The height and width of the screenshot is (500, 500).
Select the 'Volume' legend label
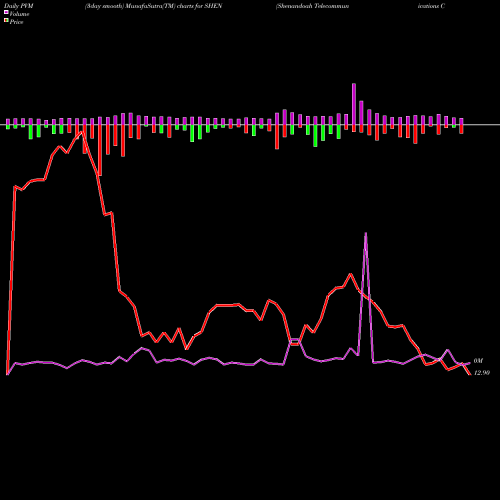click(x=19, y=14)
